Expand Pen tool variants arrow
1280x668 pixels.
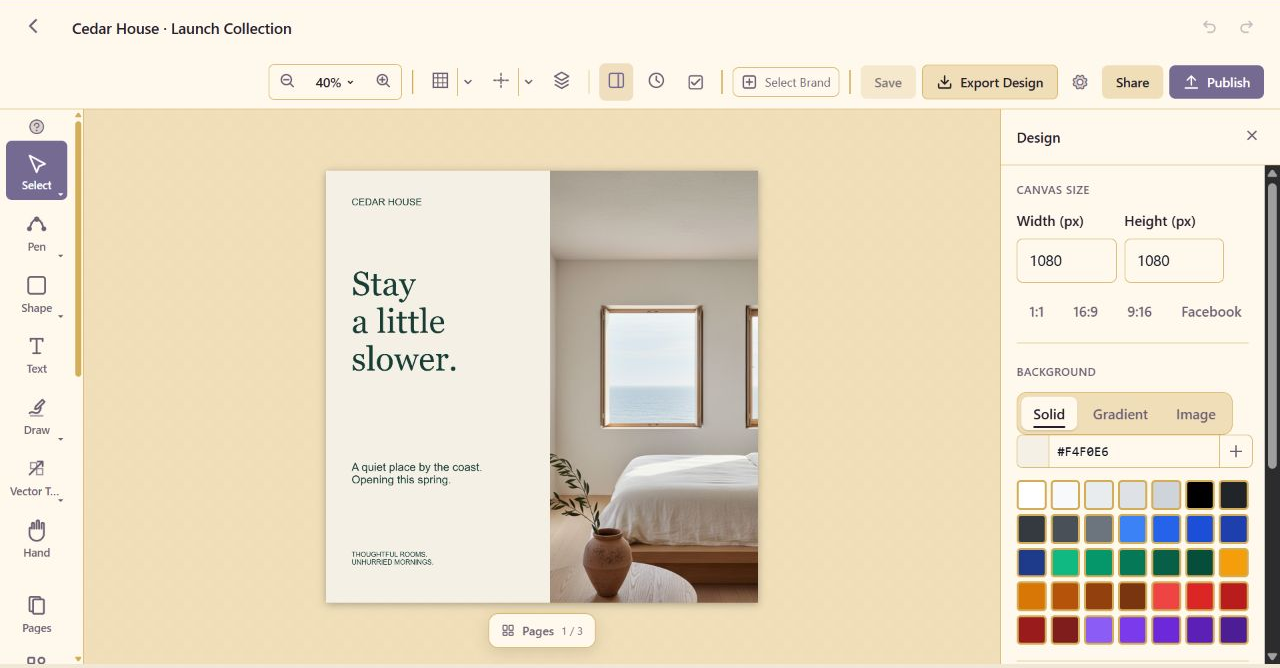pos(61,256)
